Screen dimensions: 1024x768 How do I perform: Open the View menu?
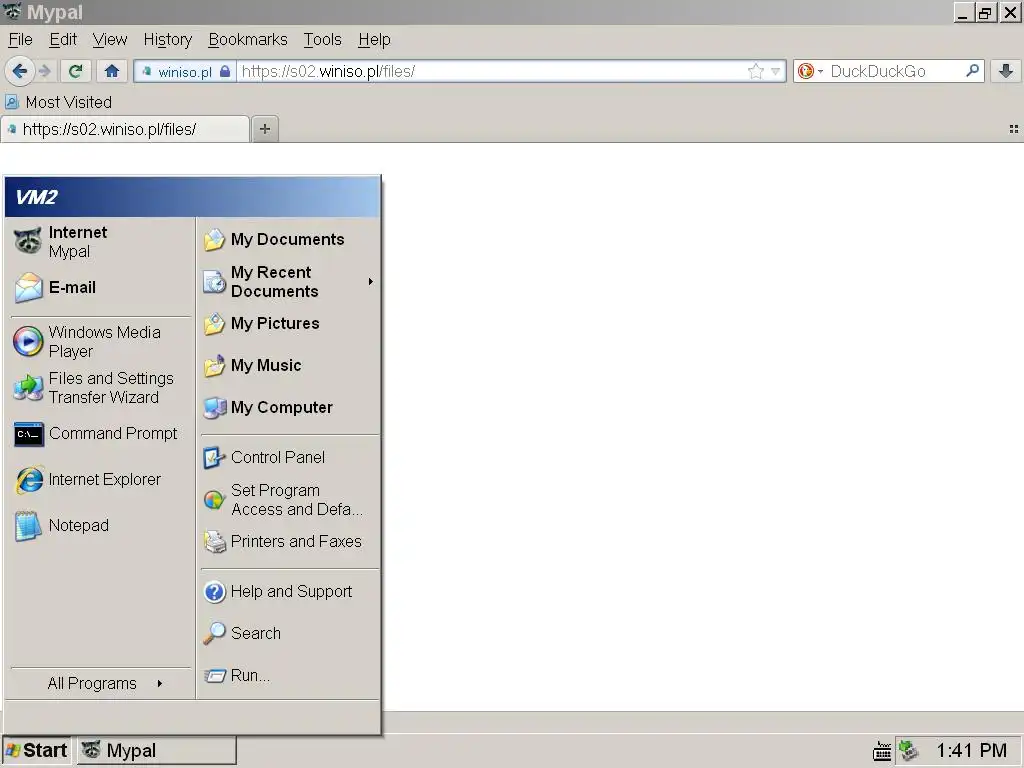tap(110, 40)
